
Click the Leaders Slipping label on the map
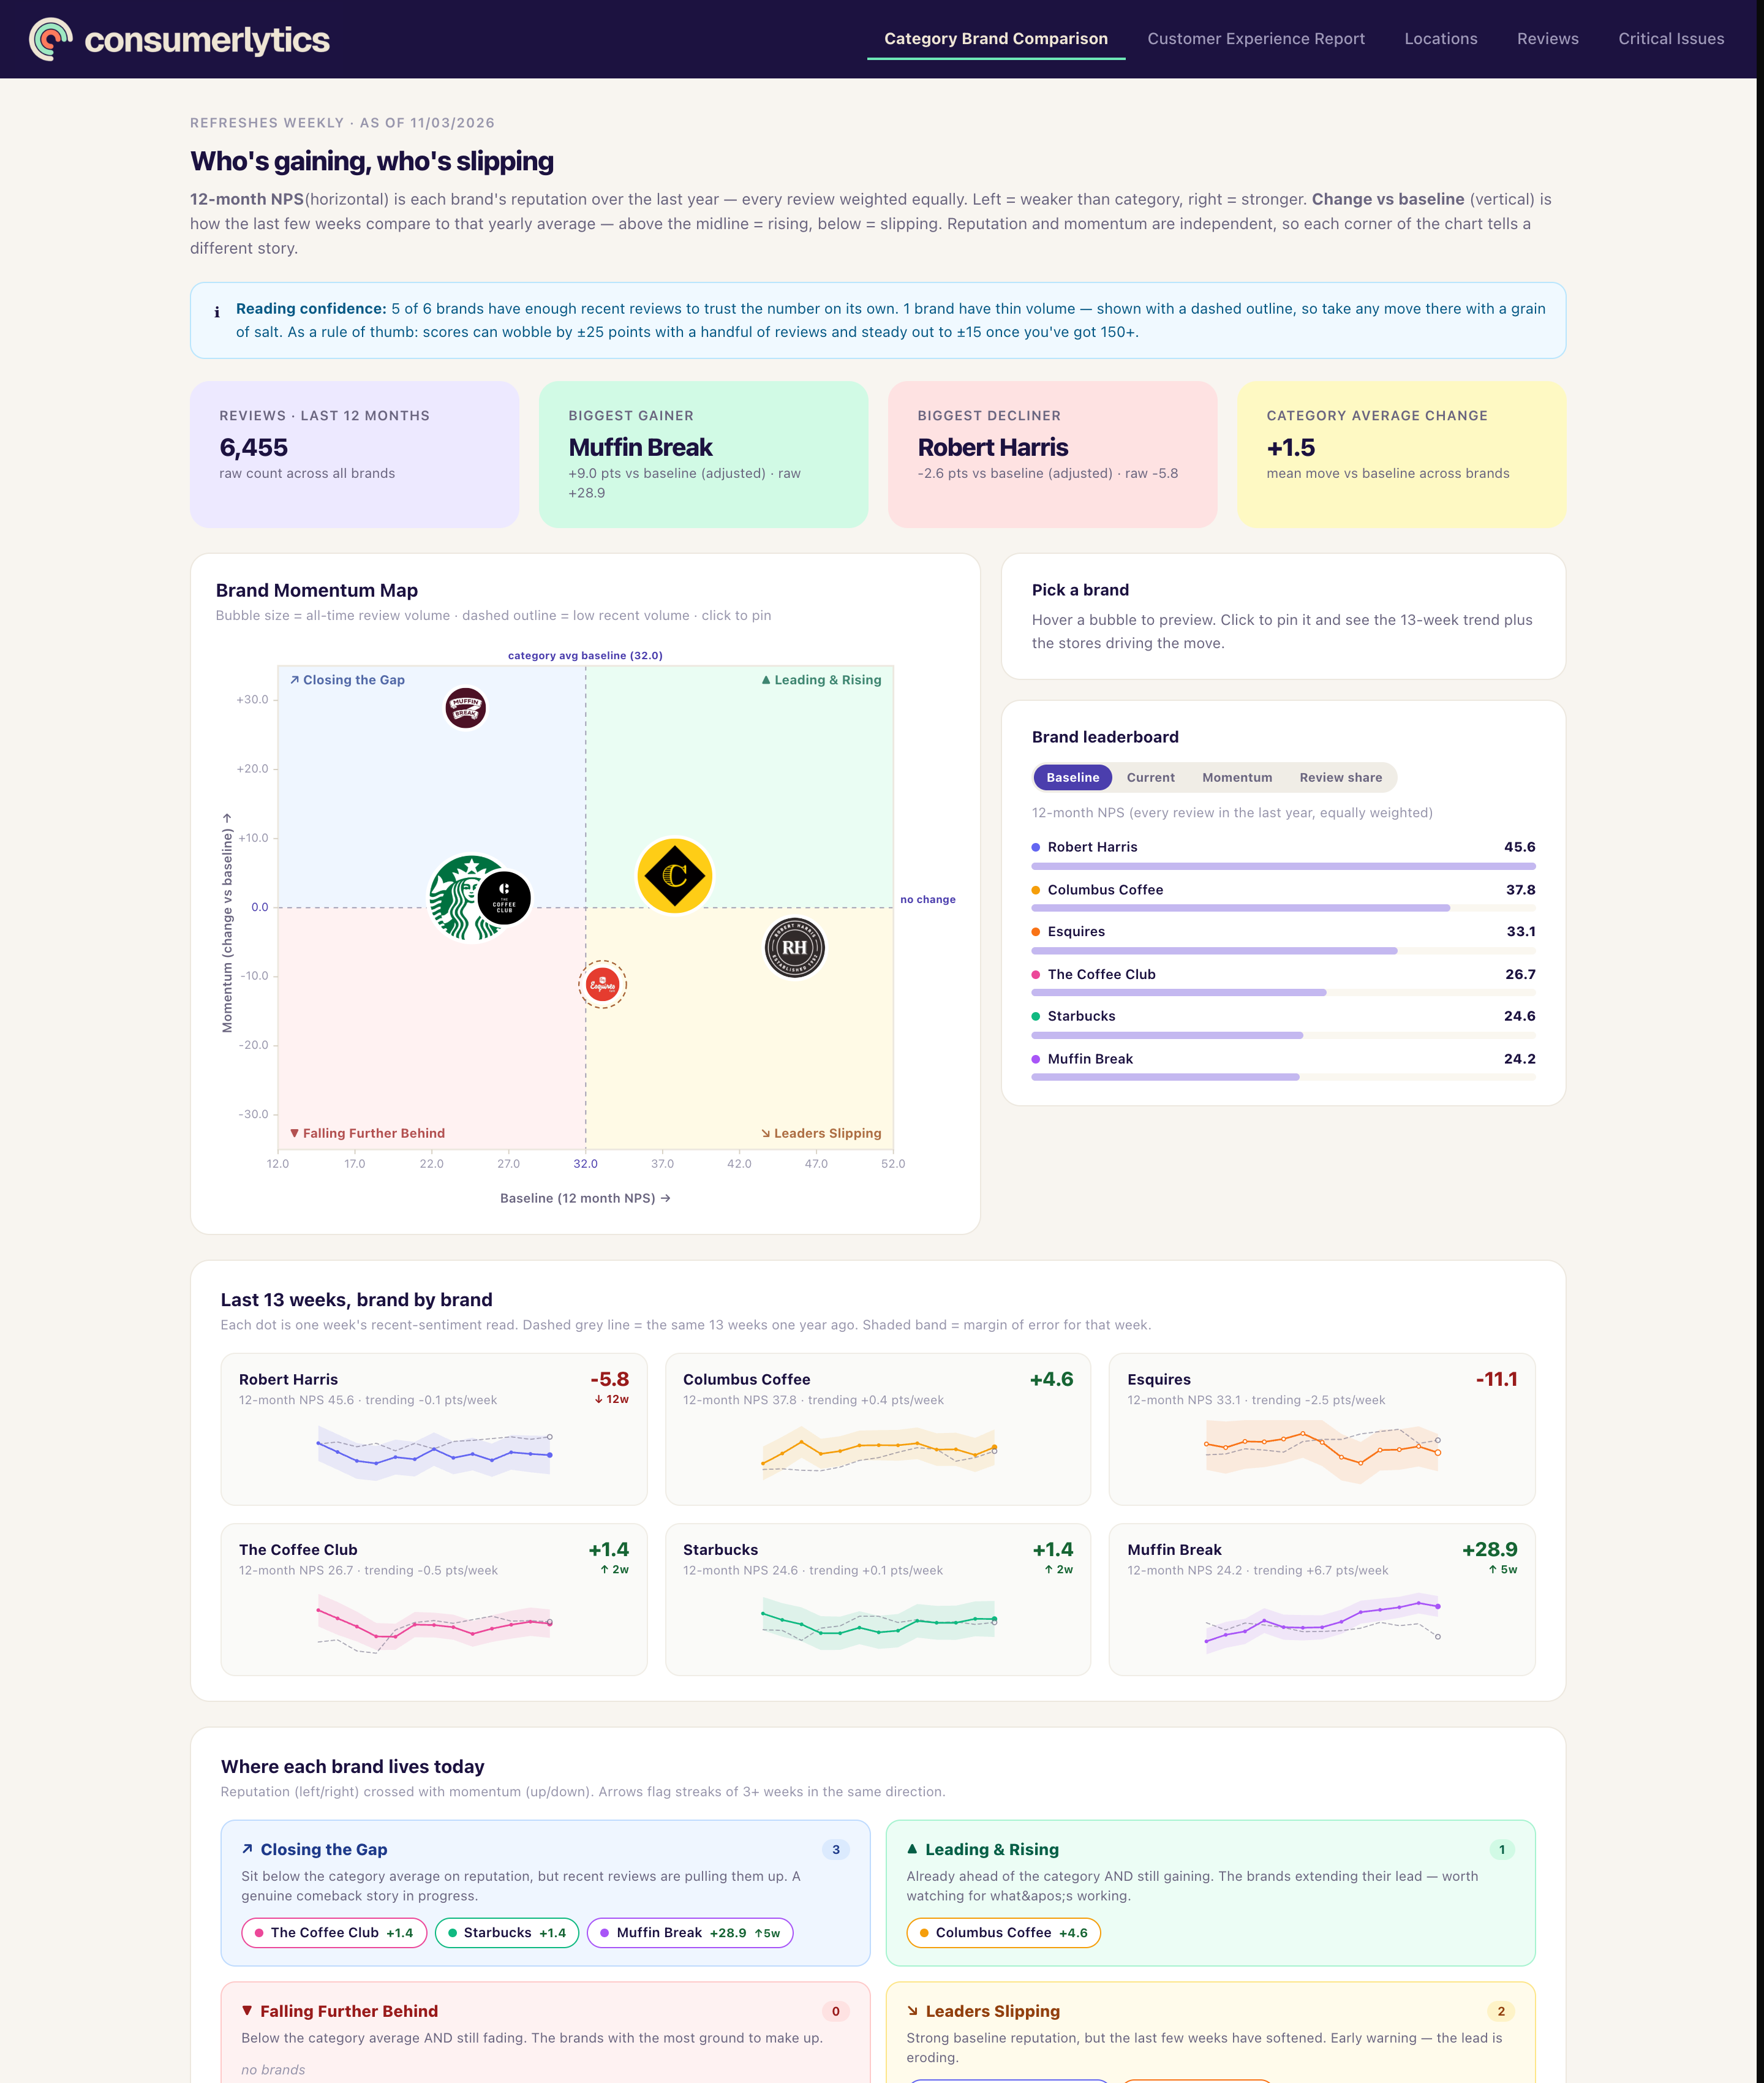(821, 1133)
